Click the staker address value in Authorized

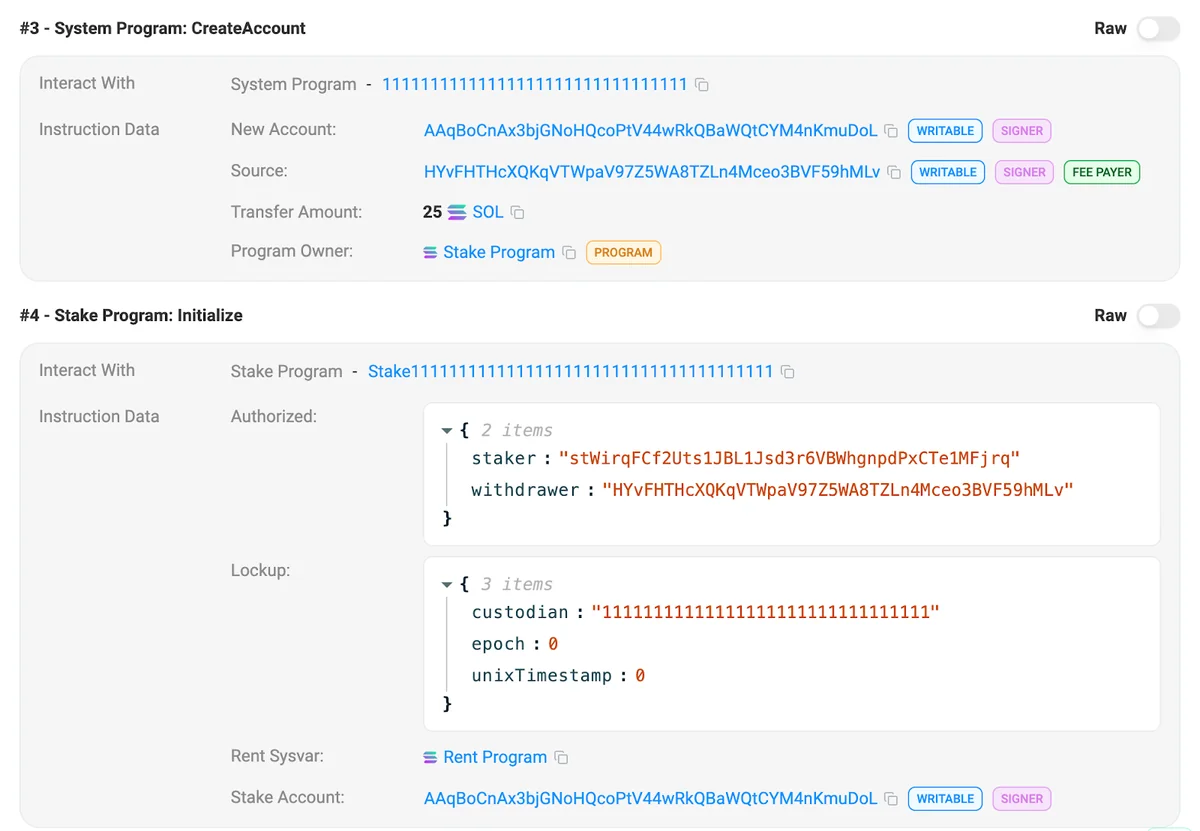click(788, 458)
